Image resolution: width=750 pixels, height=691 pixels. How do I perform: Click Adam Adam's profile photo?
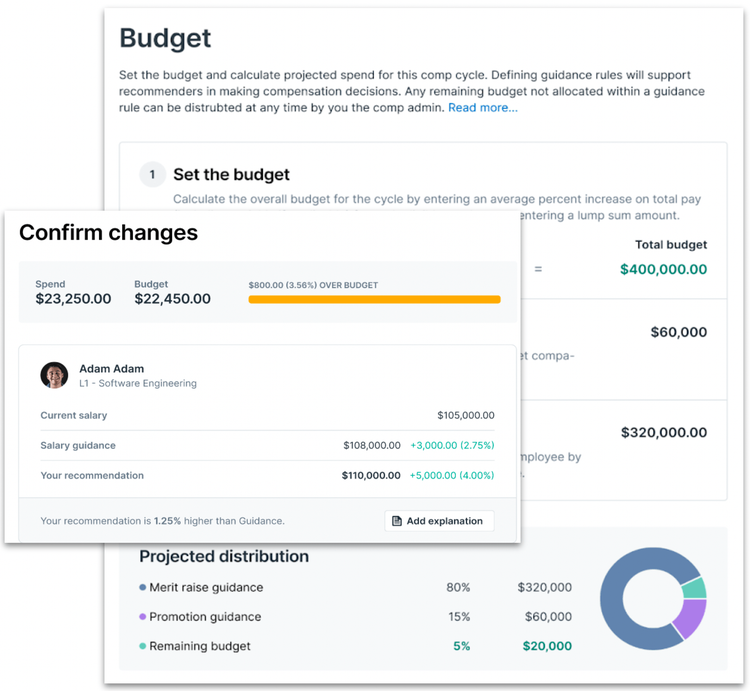[x=54, y=375]
